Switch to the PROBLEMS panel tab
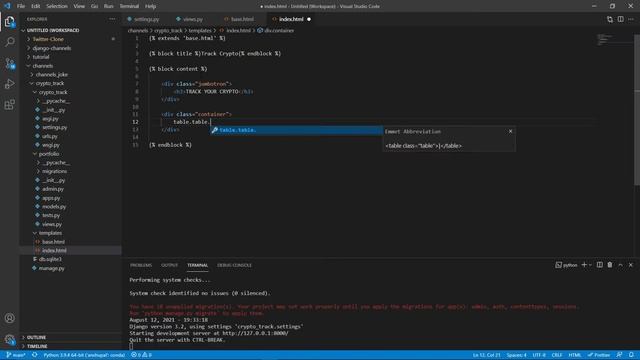 141,265
